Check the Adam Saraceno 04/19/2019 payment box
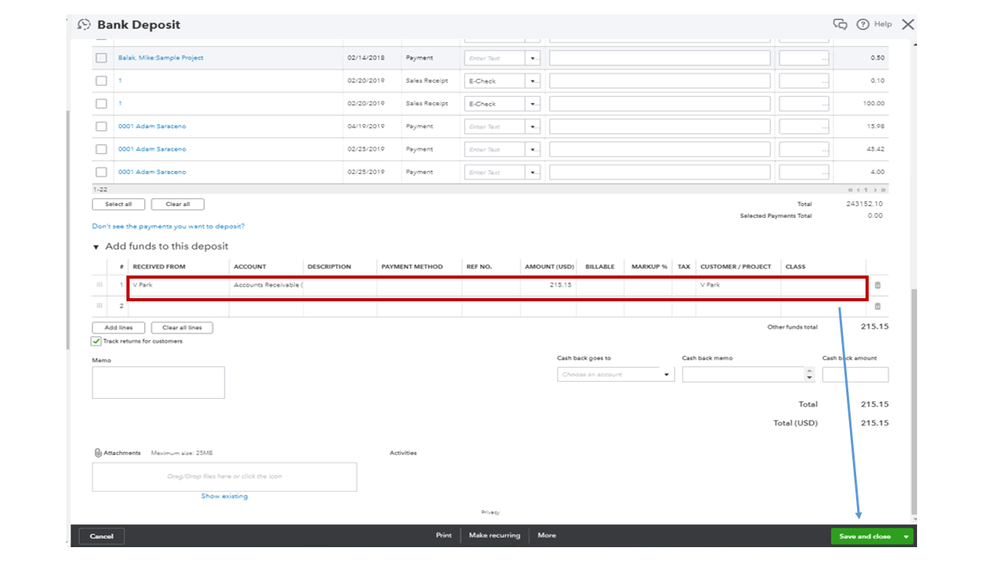Image resolution: width=999 pixels, height=562 pixels. coord(101,126)
